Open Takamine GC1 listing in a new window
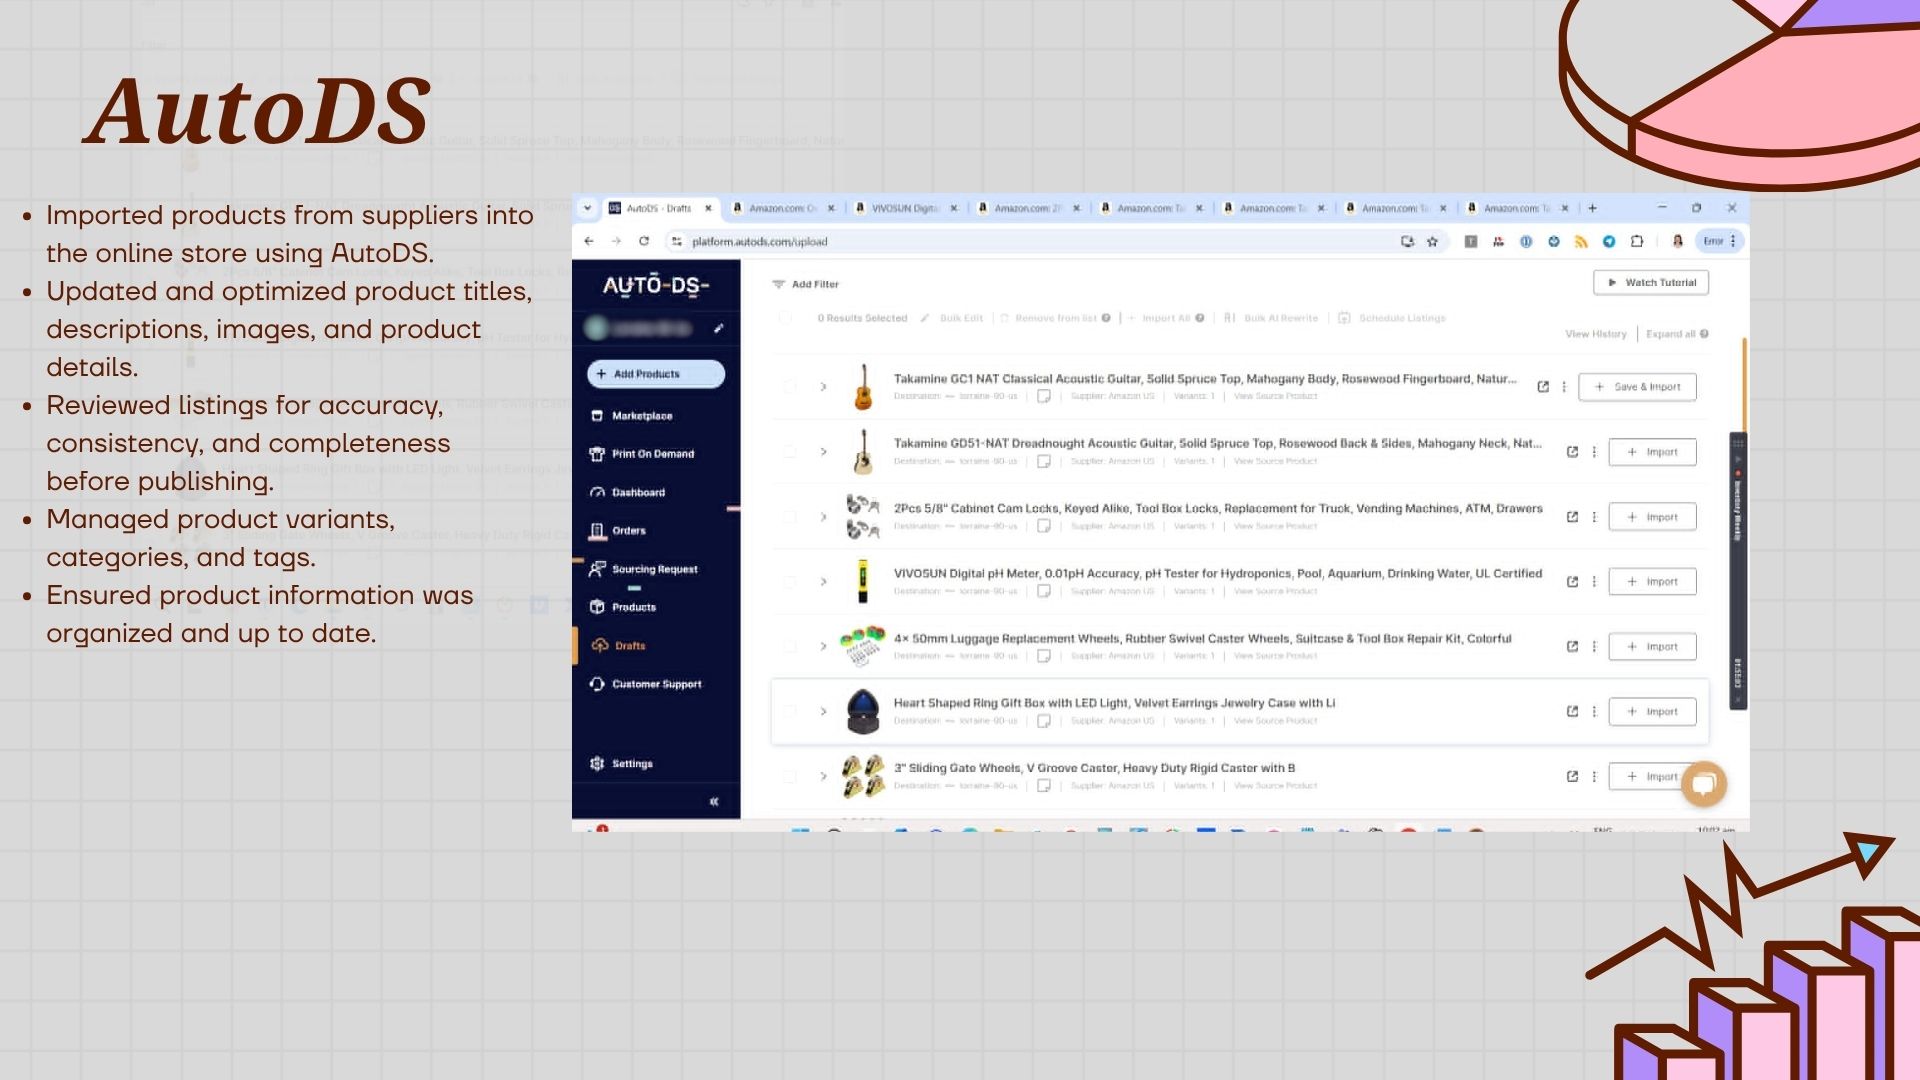The image size is (1920, 1080). 1543,387
